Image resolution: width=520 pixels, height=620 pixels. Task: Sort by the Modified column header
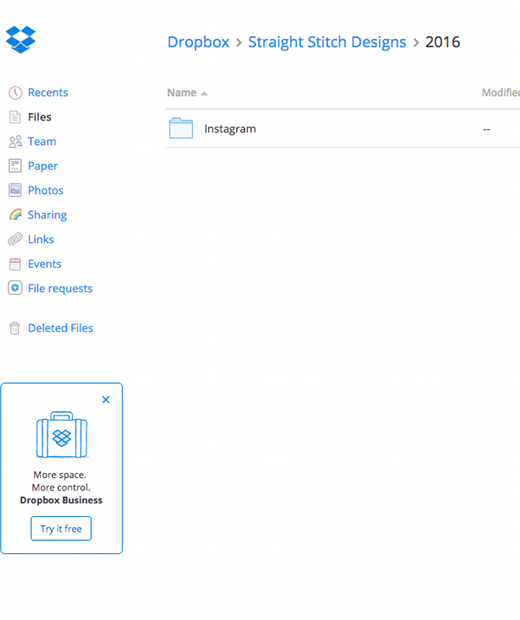501,93
